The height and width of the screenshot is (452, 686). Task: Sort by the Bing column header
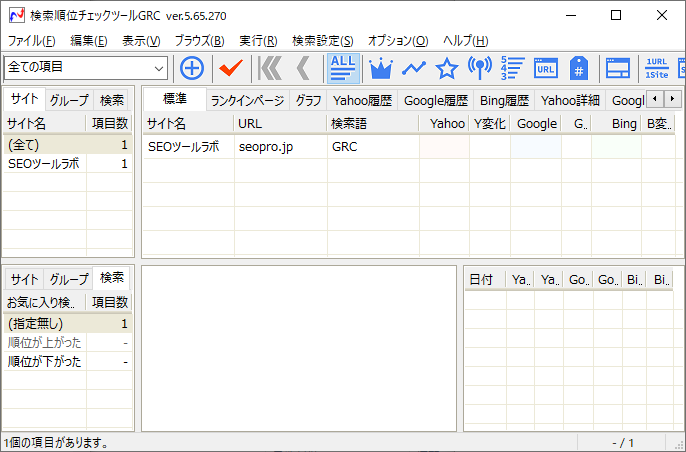coord(616,124)
